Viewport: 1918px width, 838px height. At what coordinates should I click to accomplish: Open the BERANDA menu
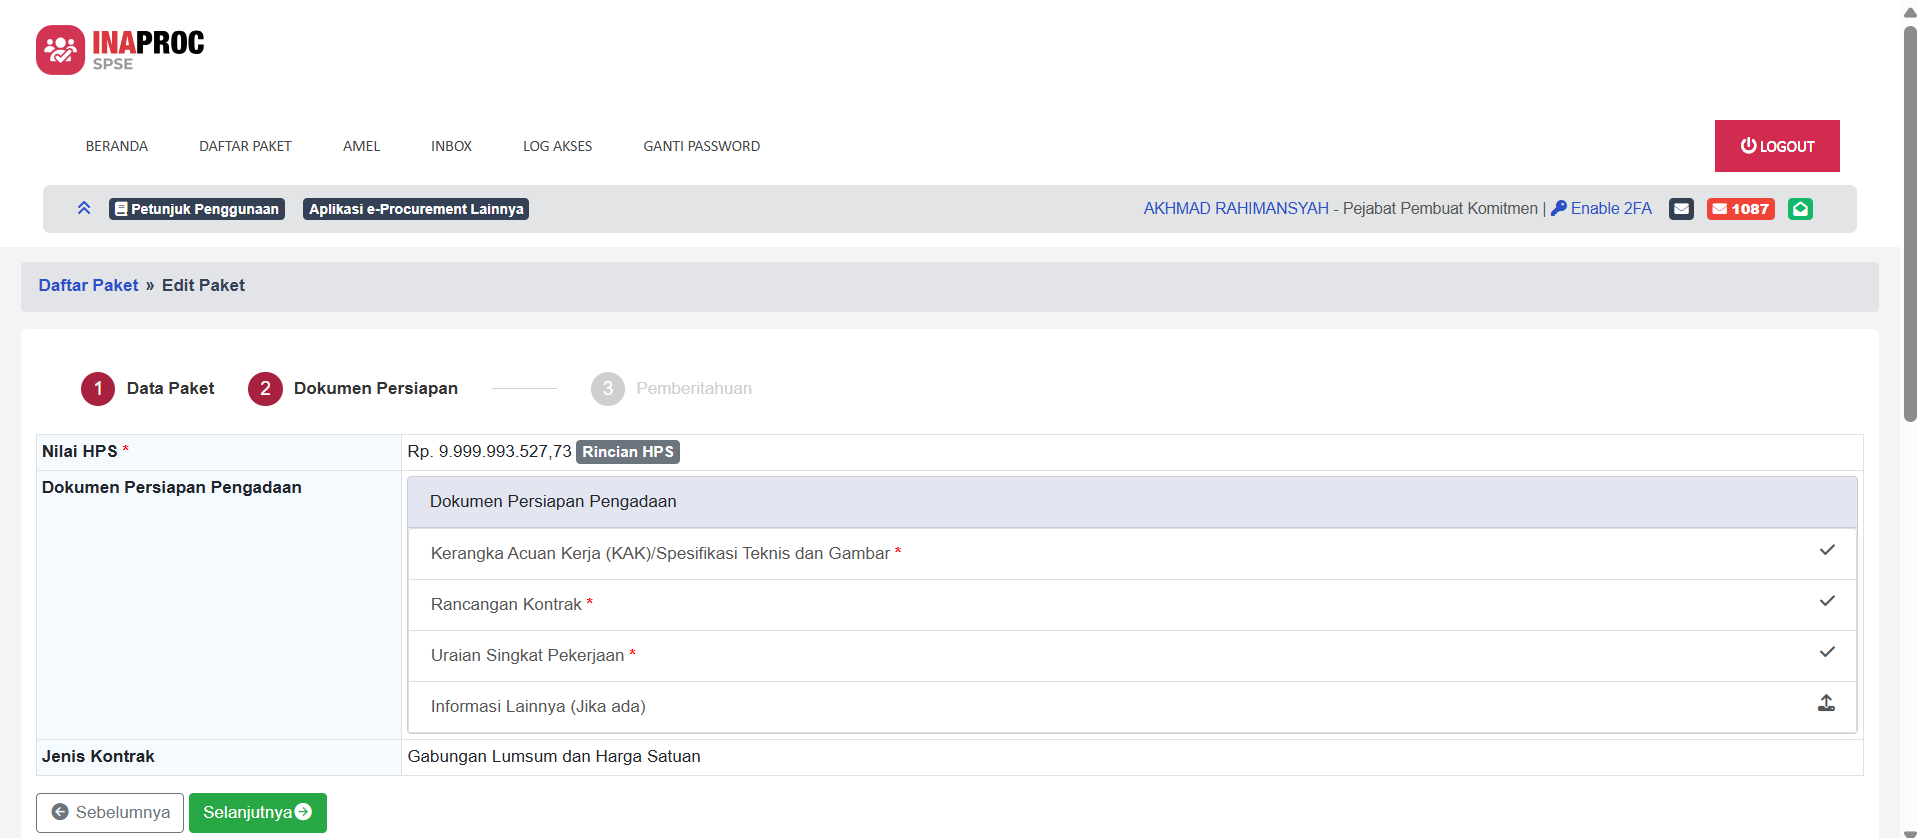click(x=117, y=146)
